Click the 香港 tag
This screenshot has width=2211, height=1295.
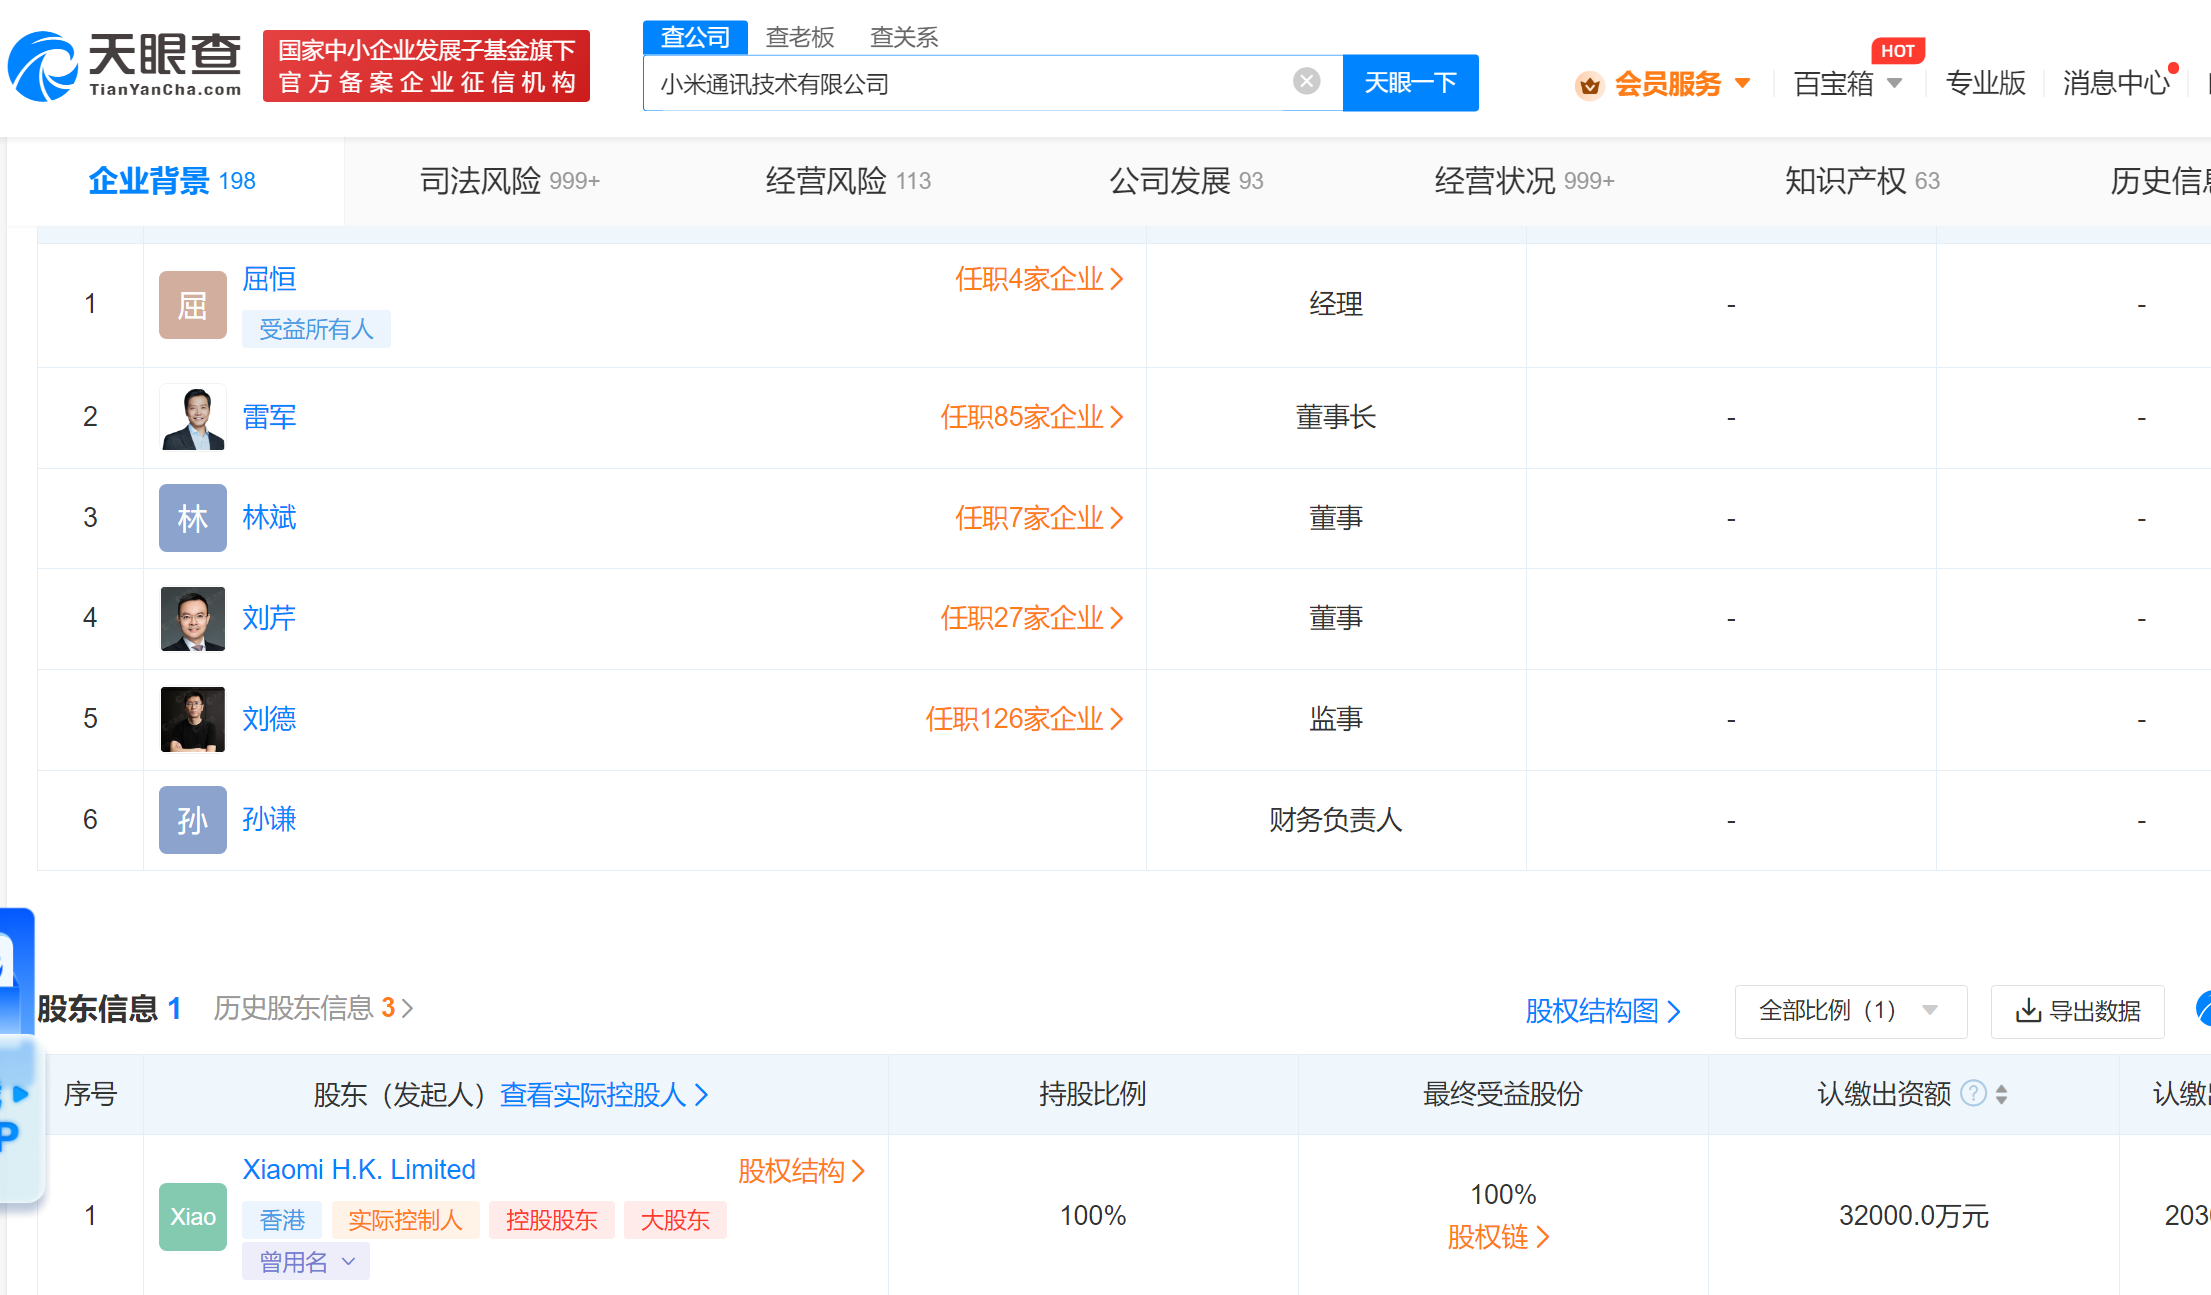(282, 1220)
